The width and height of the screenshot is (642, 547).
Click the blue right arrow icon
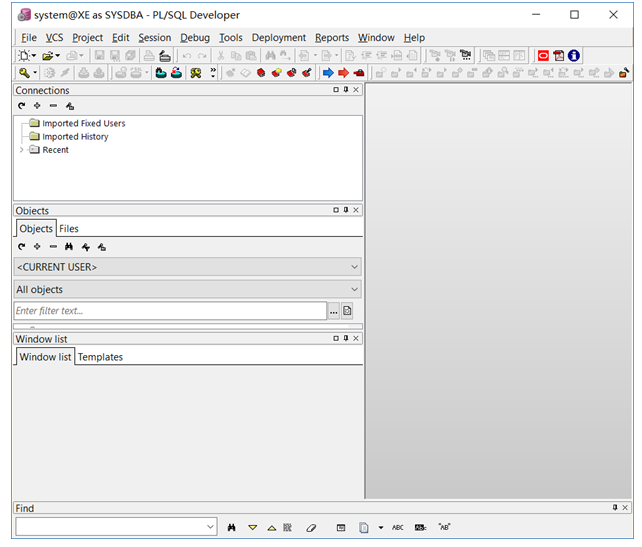point(328,73)
